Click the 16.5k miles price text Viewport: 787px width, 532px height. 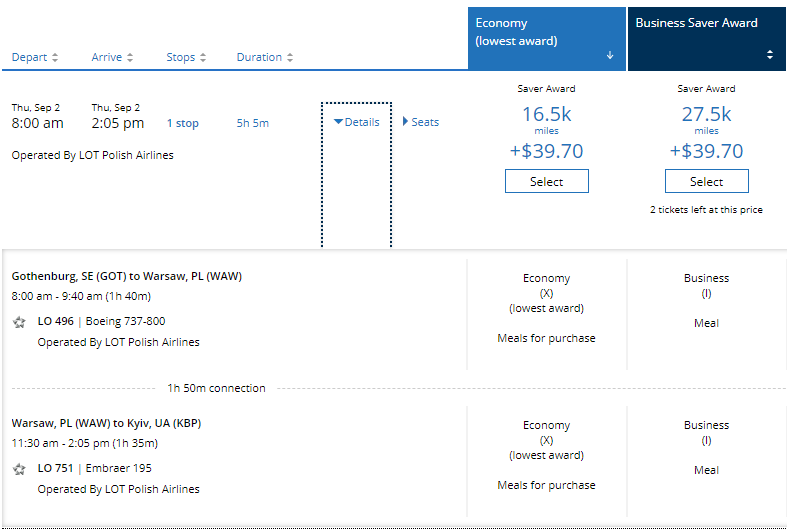546,114
